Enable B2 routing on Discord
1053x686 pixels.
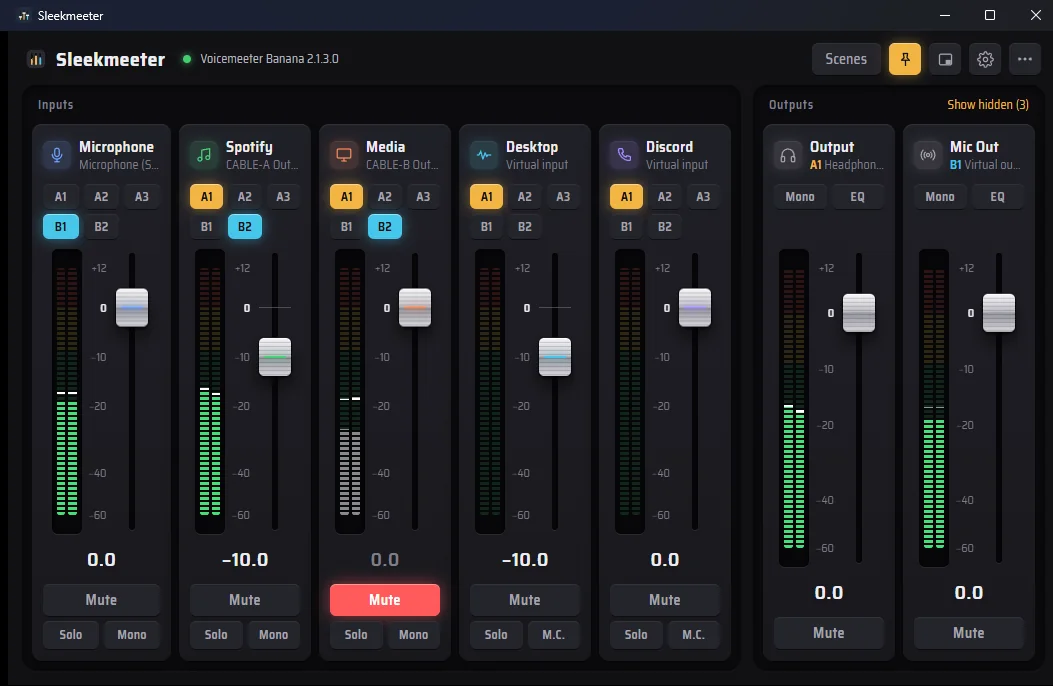(x=665, y=226)
